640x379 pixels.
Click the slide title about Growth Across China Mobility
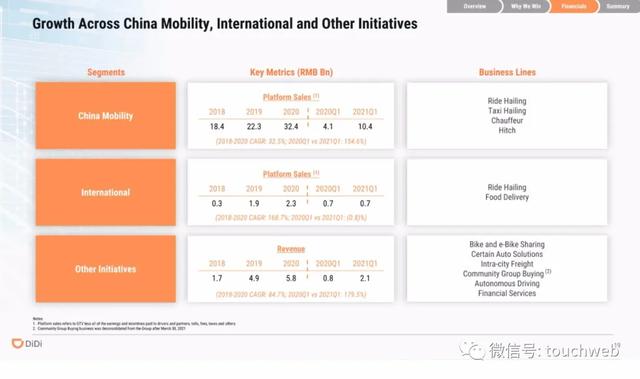click(x=225, y=24)
